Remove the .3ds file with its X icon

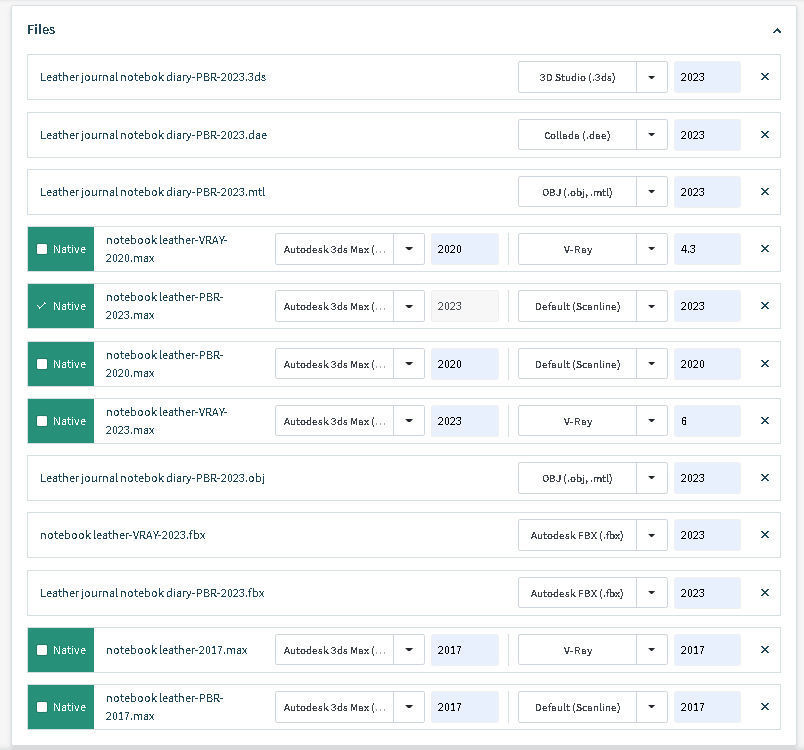765,77
